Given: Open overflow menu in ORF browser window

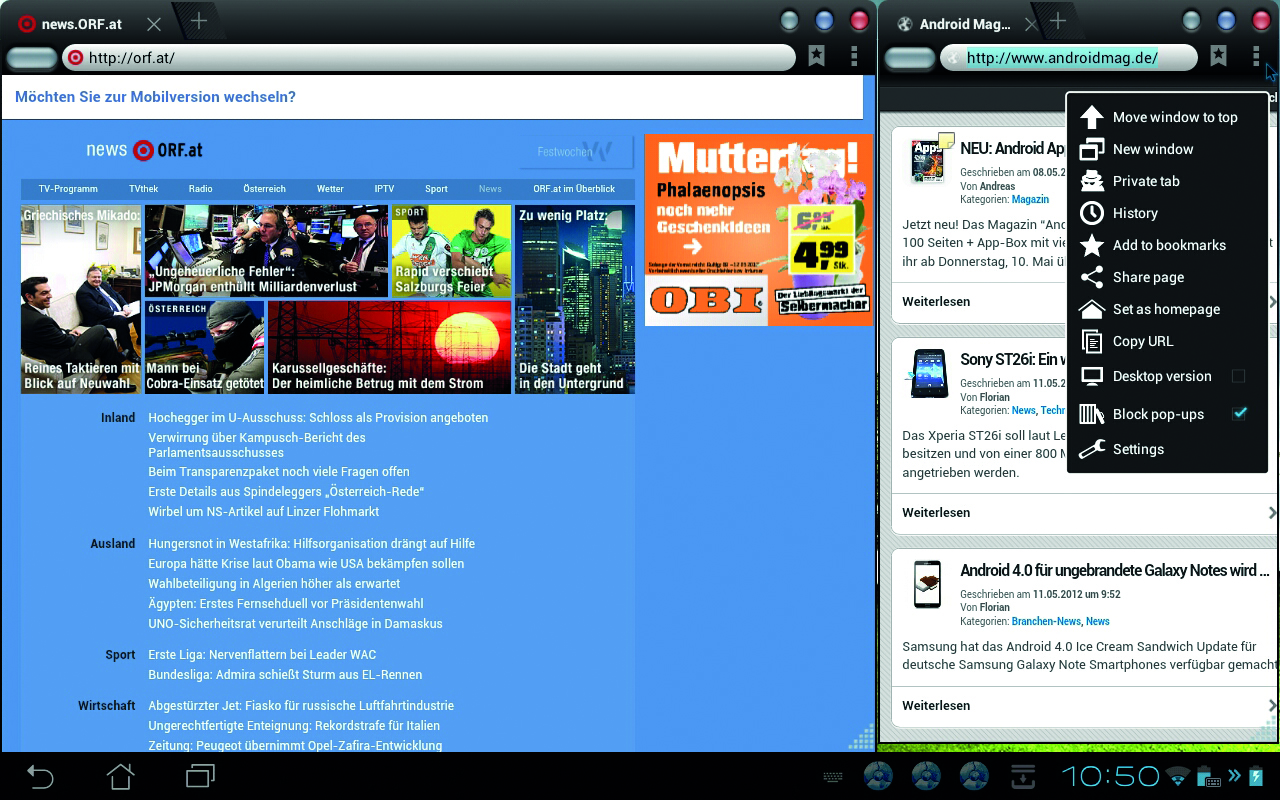Looking at the screenshot, I should (854, 56).
